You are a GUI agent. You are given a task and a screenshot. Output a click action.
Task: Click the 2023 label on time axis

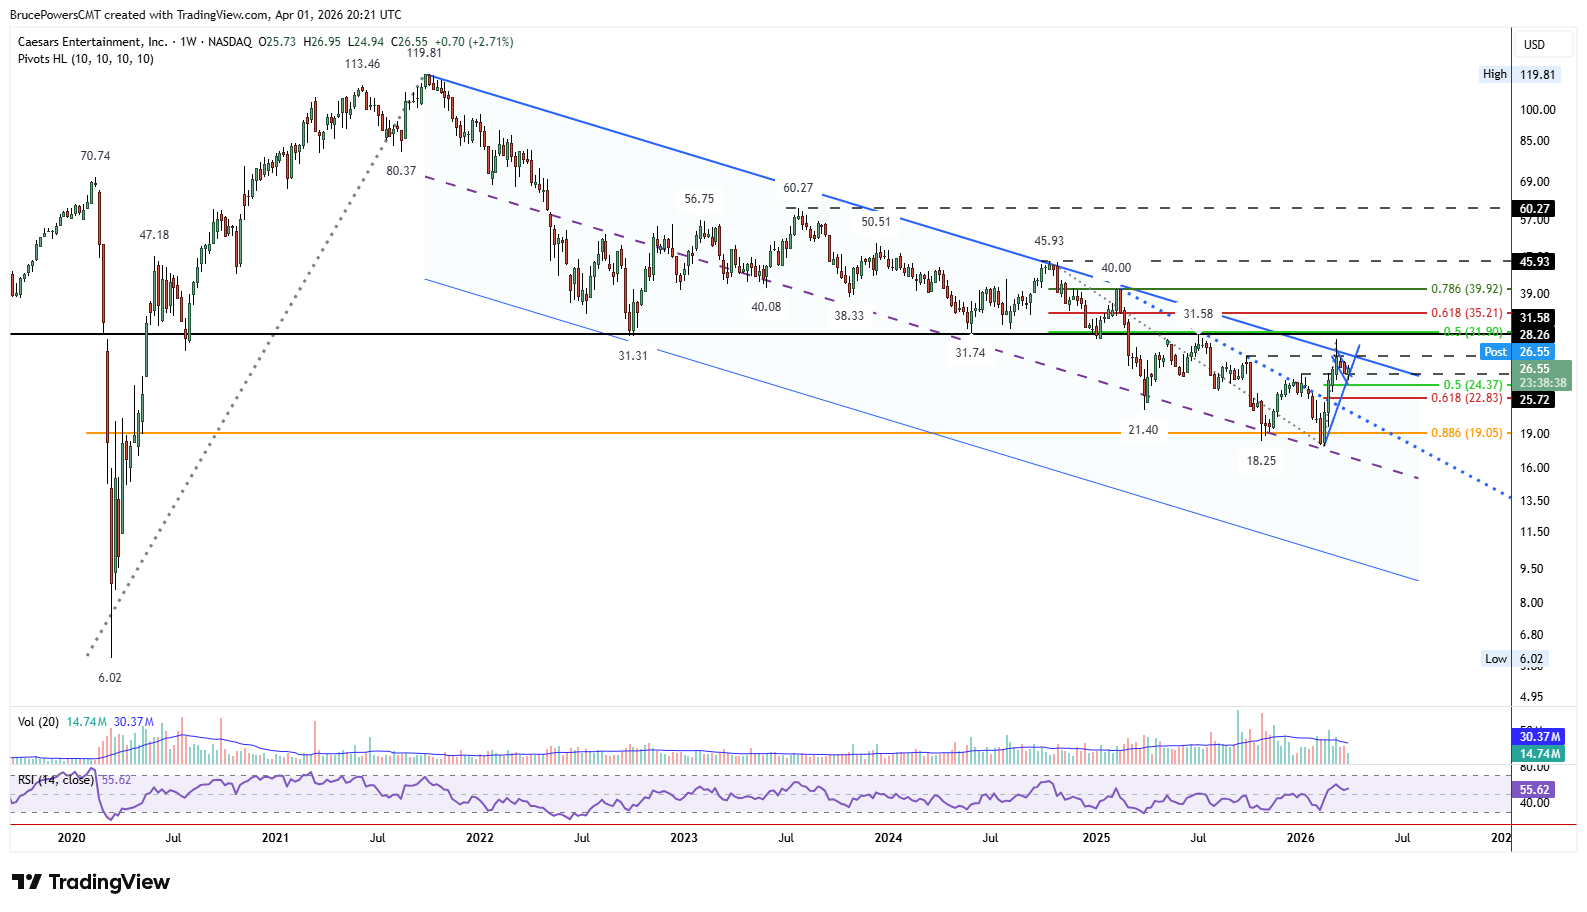click(x=684, y=838)
